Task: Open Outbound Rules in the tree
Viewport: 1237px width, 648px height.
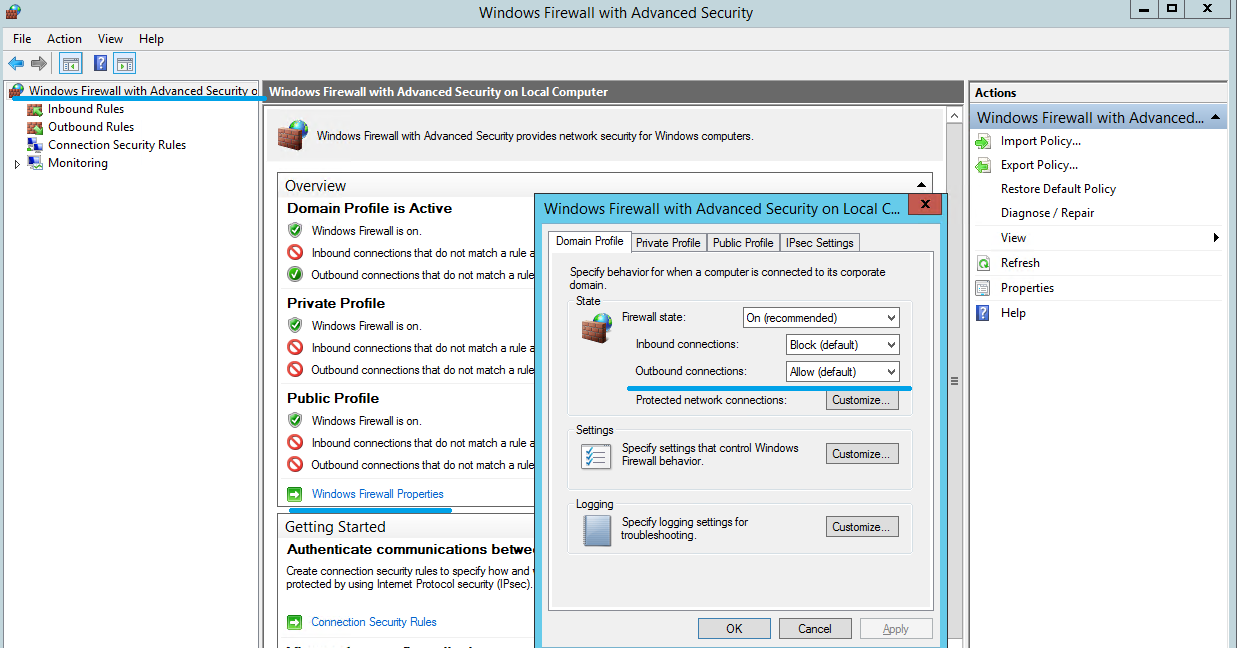Action: [91, 127]
